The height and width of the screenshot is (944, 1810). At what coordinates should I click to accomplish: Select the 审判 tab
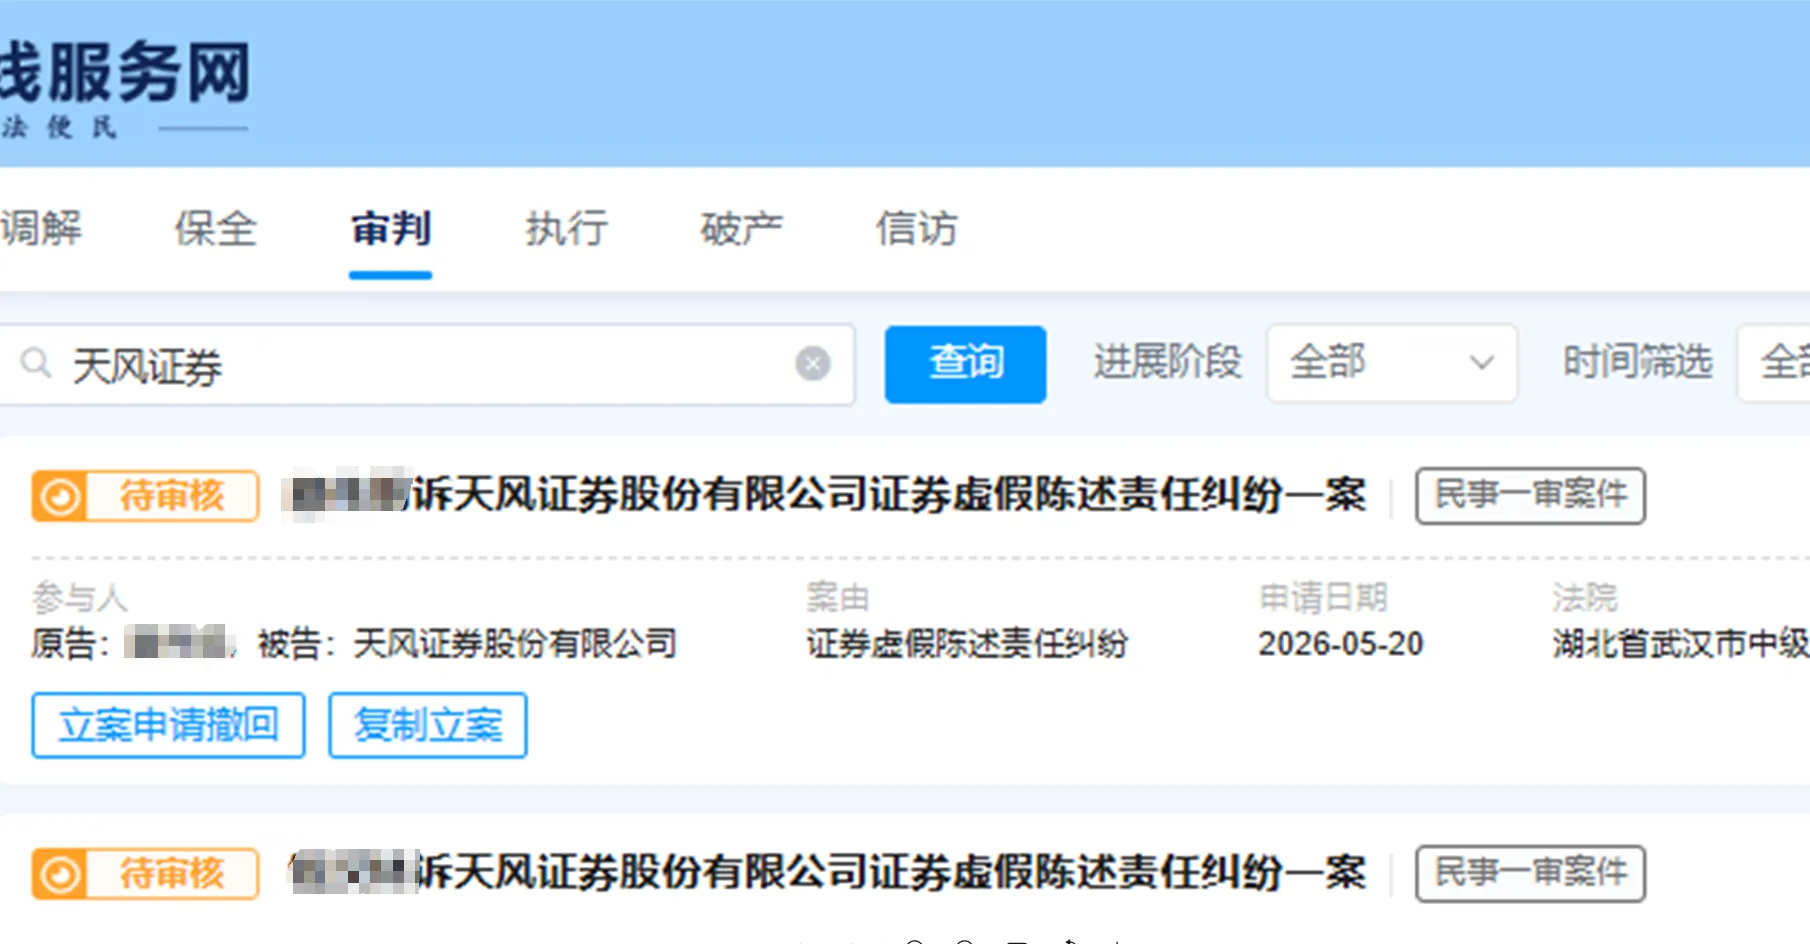point(391,229)
